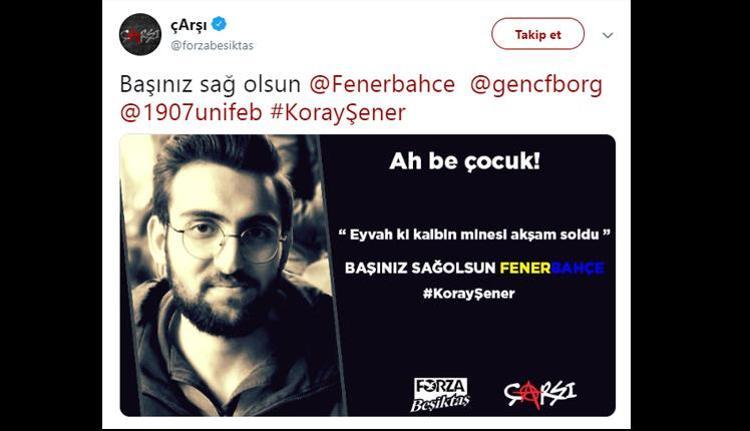Click the blue verified badge
The width and height of the screenshot is (750, 431).
coord(219,24)
